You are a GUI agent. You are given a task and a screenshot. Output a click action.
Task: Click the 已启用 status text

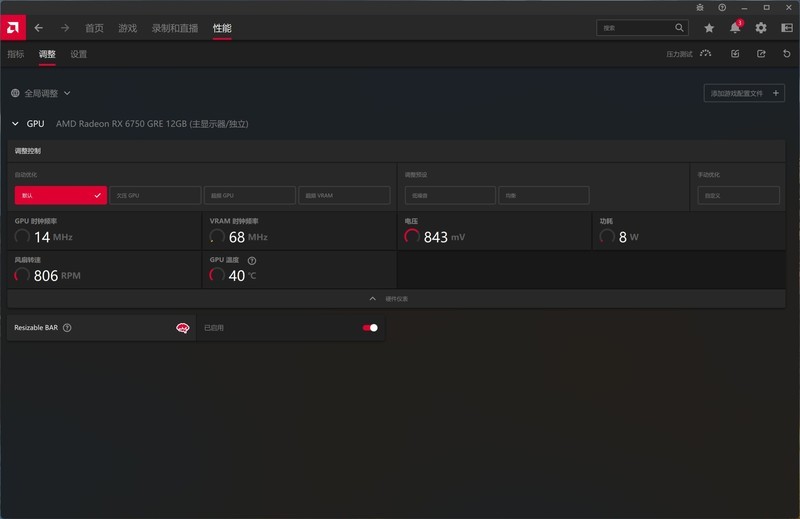(x=214, y=328)
